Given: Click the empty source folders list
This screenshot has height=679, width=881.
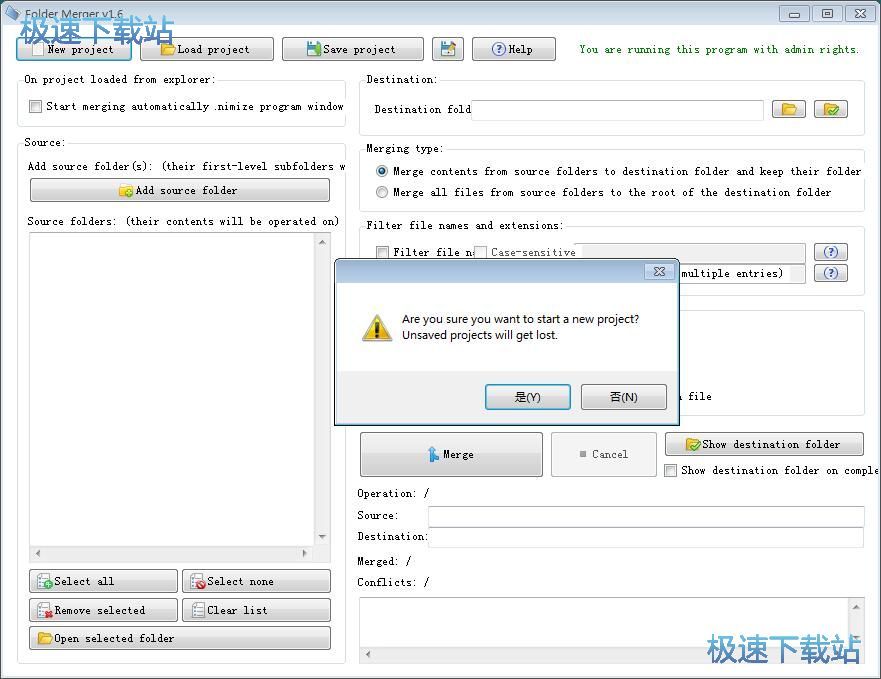Looking at the screenshot, I should pyautogui.click(x=172, y=389).
